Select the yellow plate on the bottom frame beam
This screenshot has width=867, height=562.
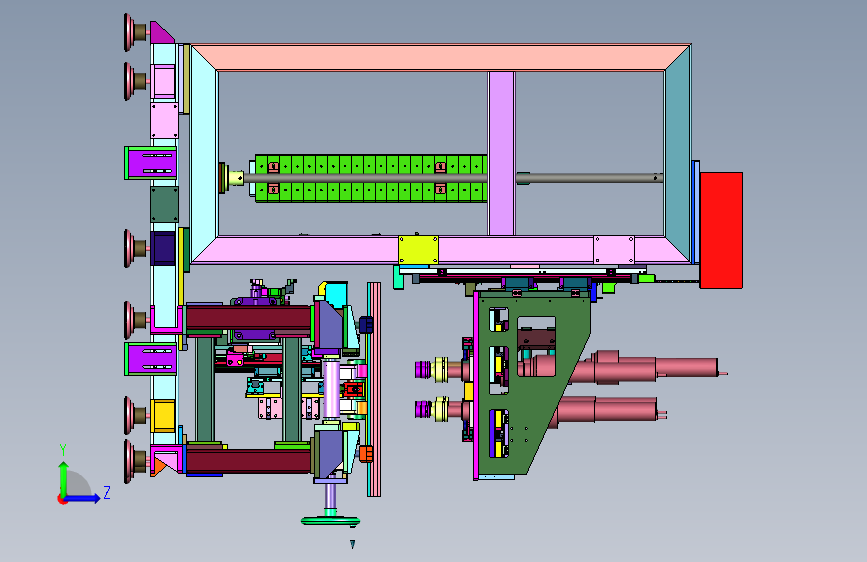[x=419, y=250]
